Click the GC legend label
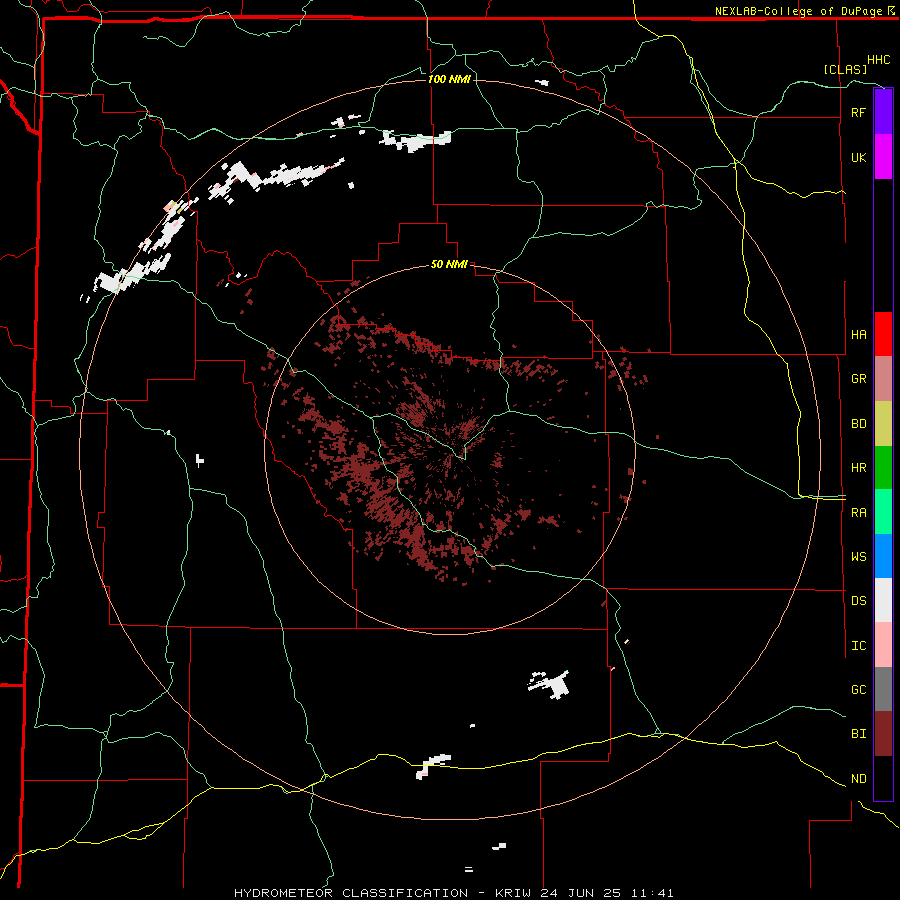Image resolution: width=900 pixels, height=900 pixels. click(x=858, y=690)
